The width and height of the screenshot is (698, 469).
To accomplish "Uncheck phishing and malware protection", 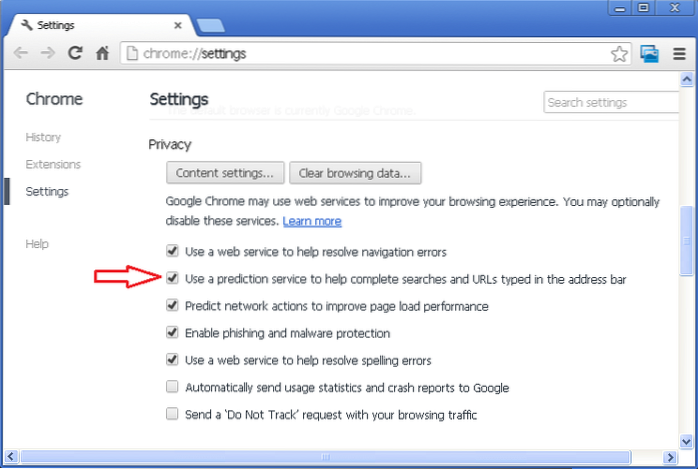I will tap(173, 333).
